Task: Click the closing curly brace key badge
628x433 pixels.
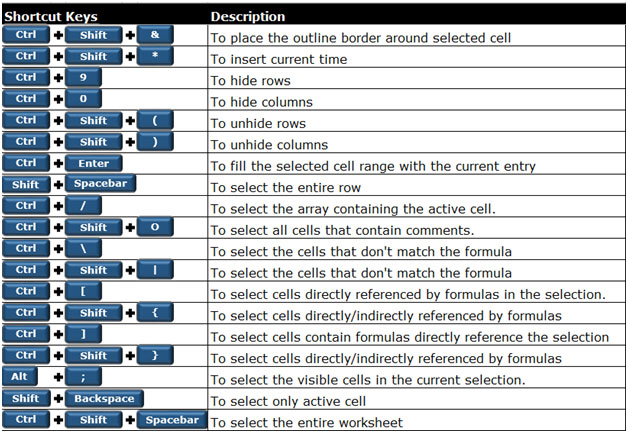Action: (155, 355)
